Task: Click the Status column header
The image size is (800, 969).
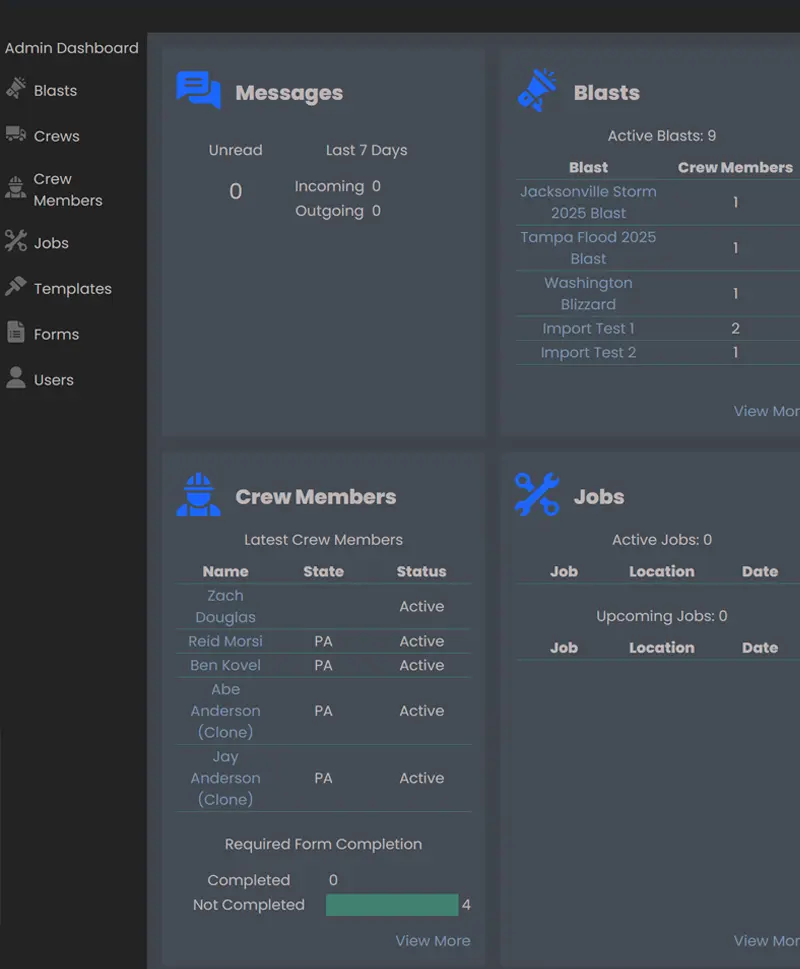Action: point(421,572)
